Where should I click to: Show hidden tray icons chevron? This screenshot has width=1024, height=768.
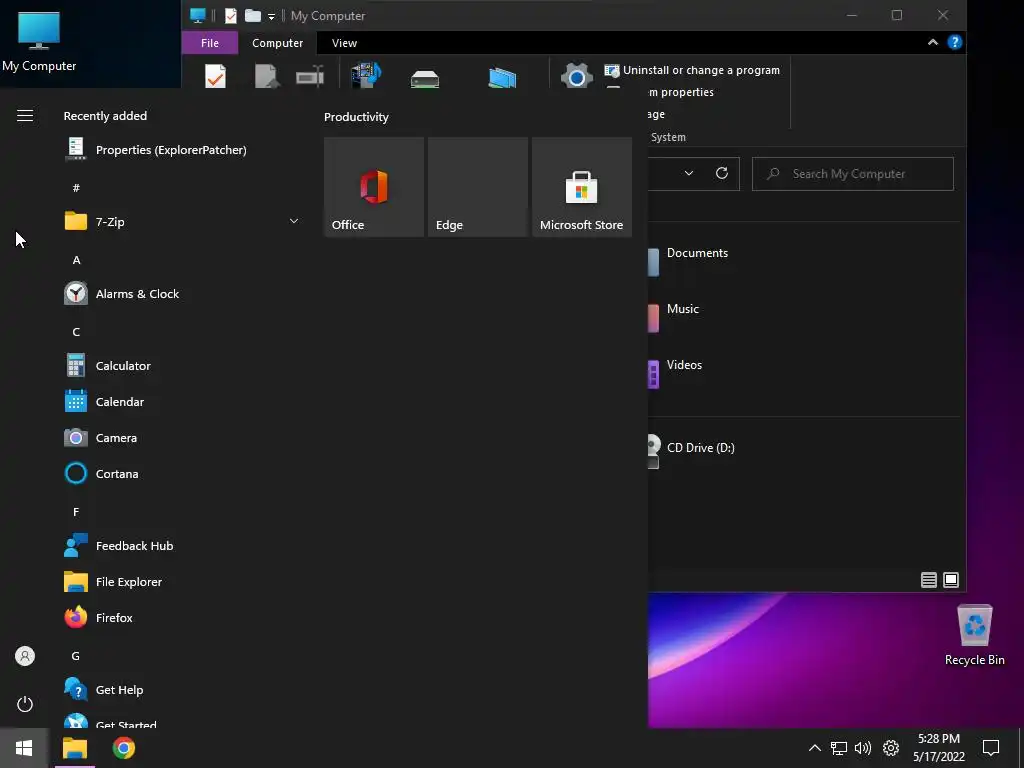814,748
